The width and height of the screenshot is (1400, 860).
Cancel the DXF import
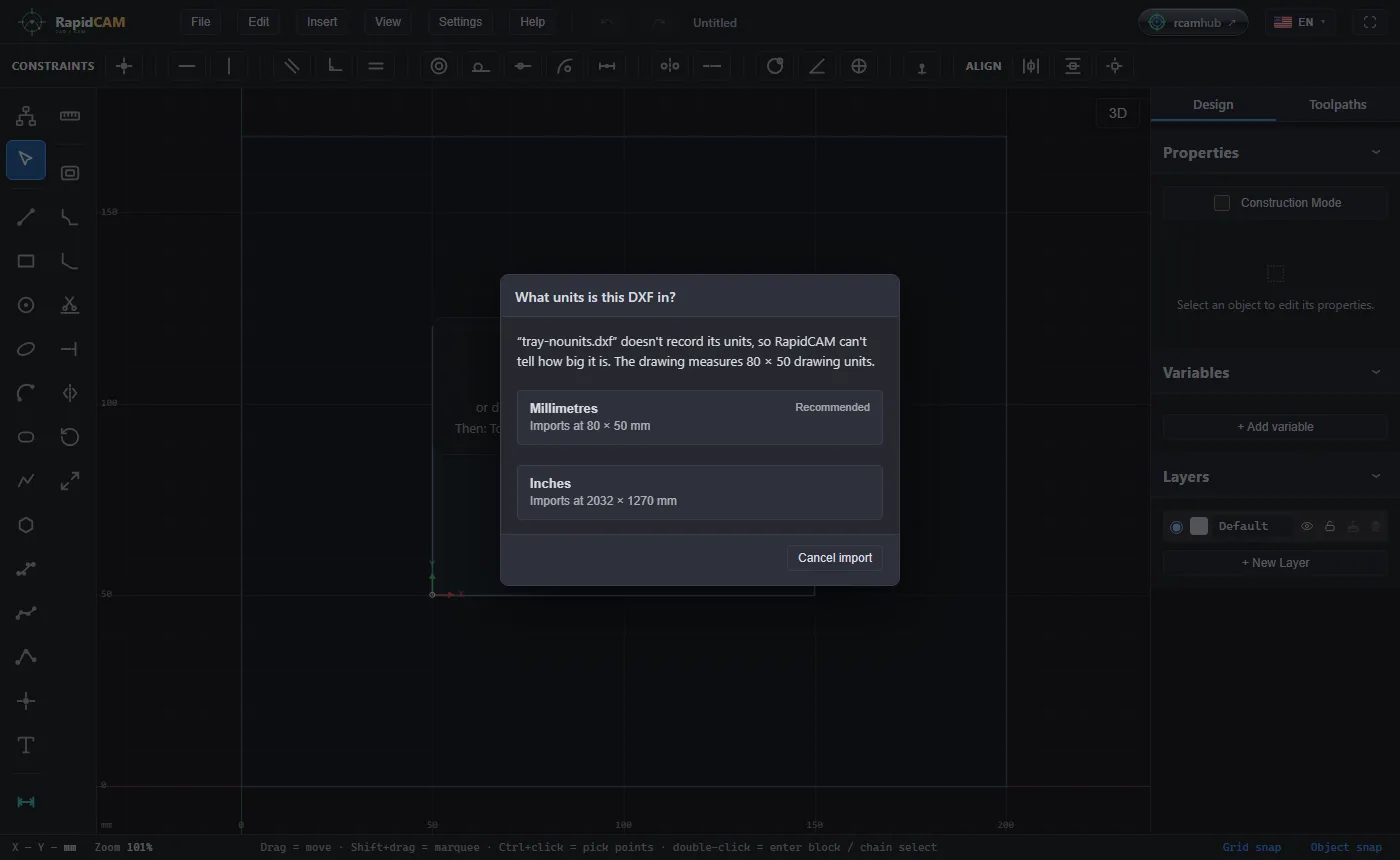tap(835, 558)
